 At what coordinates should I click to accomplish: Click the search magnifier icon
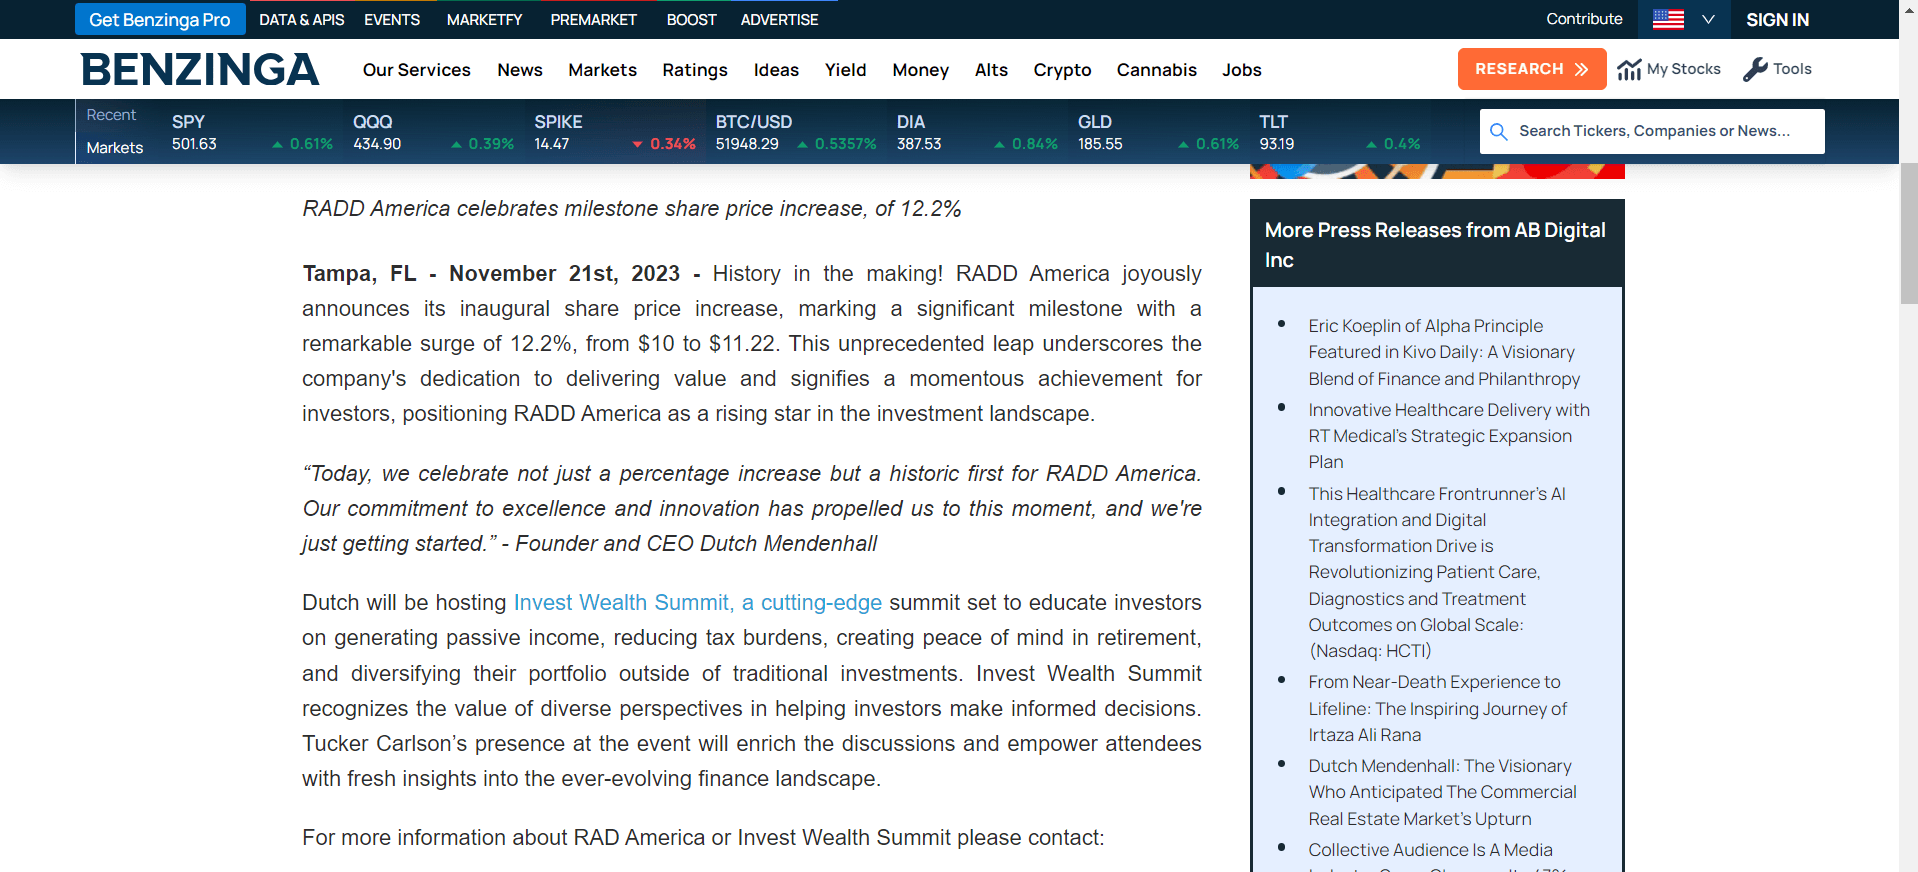click(1498, 131)
